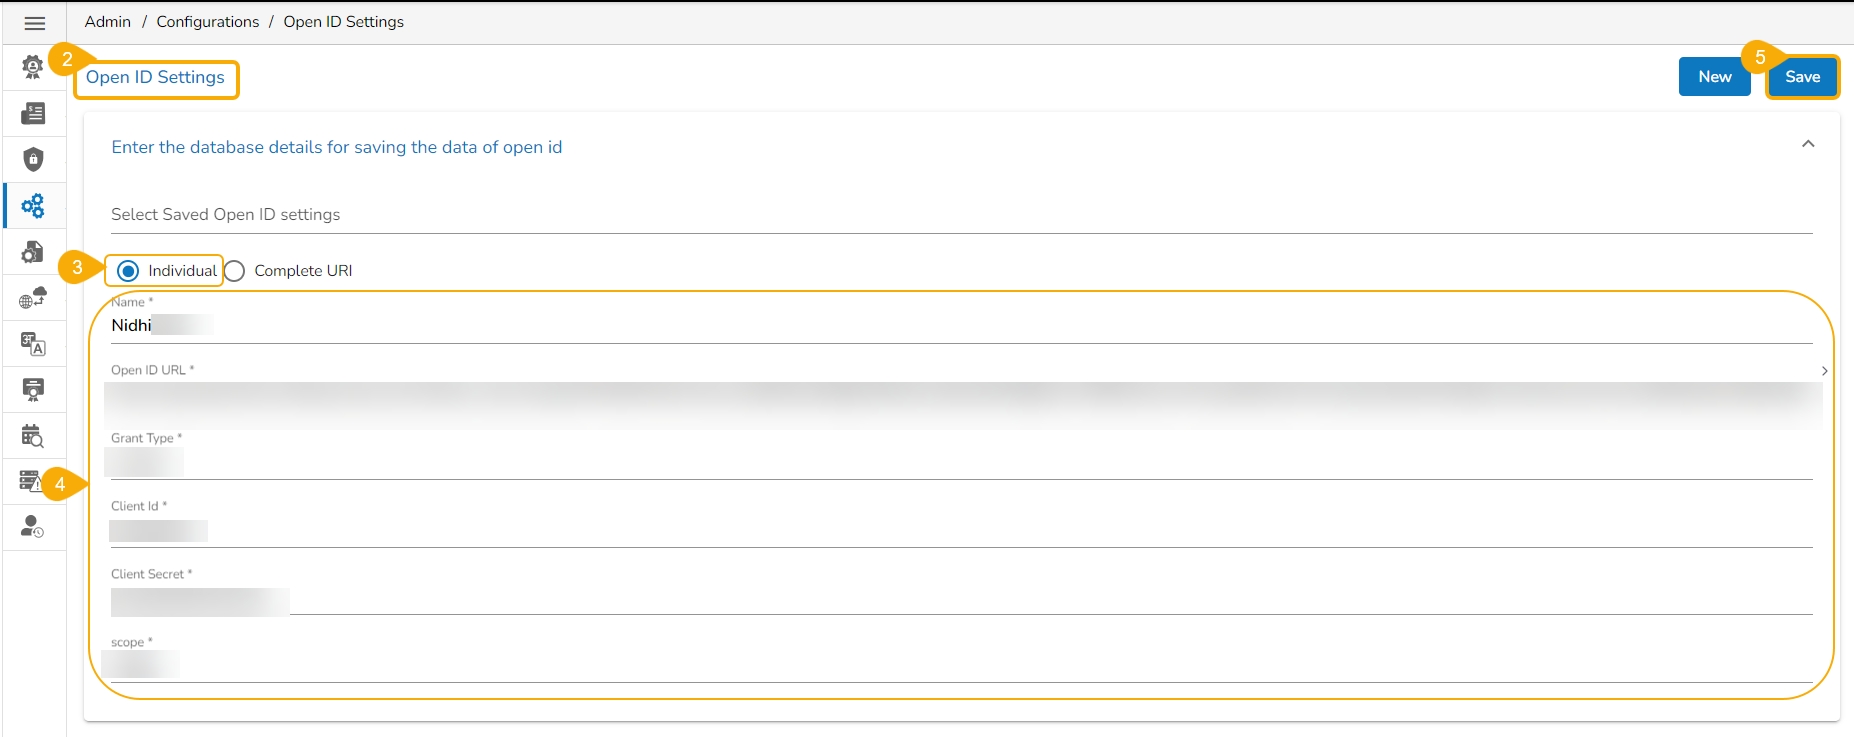Go to Admin breadcrumb
The image size is (1854, 737).
pos(108,22)
